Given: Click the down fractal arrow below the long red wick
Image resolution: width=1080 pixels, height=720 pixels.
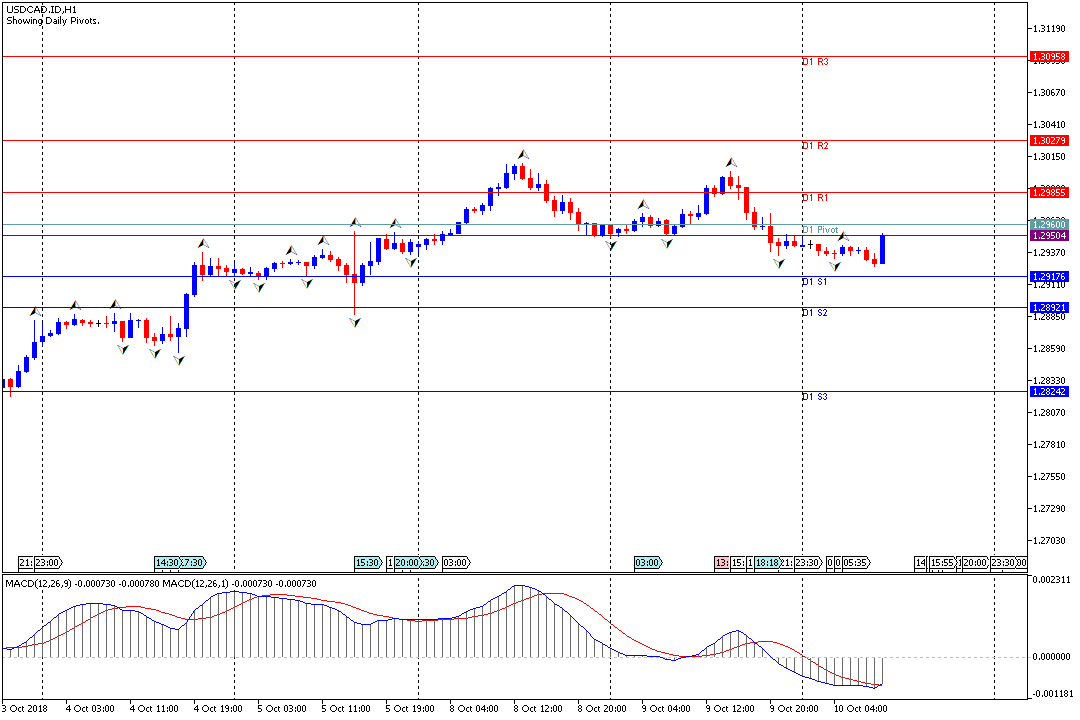Looking at the screenshot, I should 355,322.
